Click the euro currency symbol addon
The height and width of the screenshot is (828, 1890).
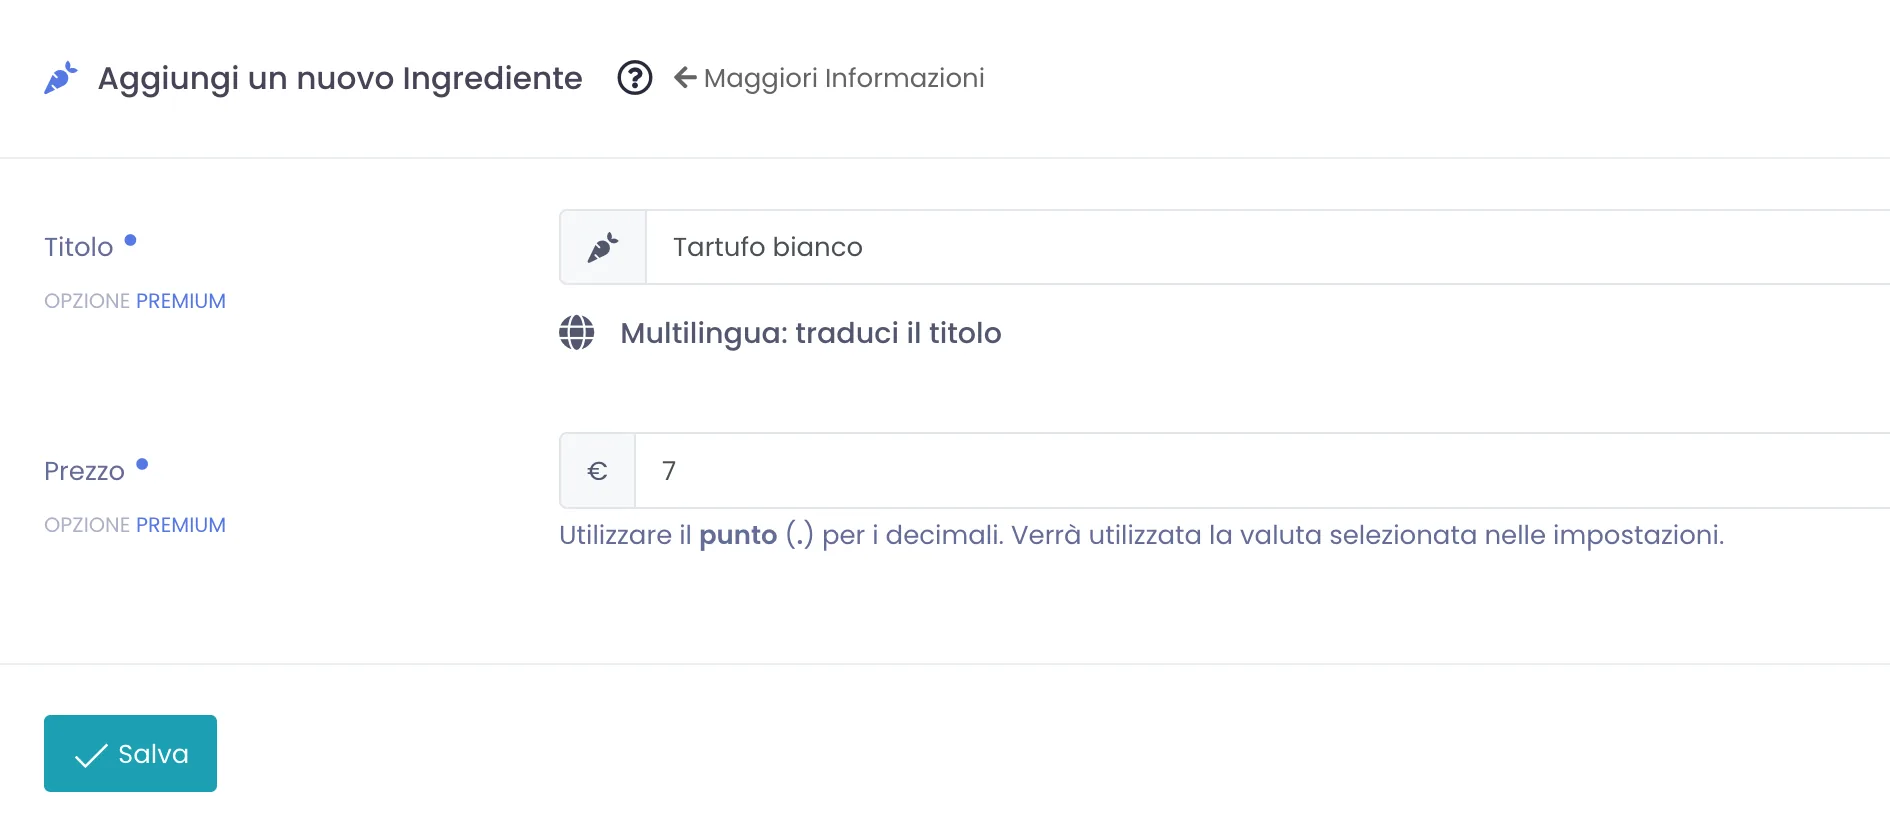click(598, 471)
